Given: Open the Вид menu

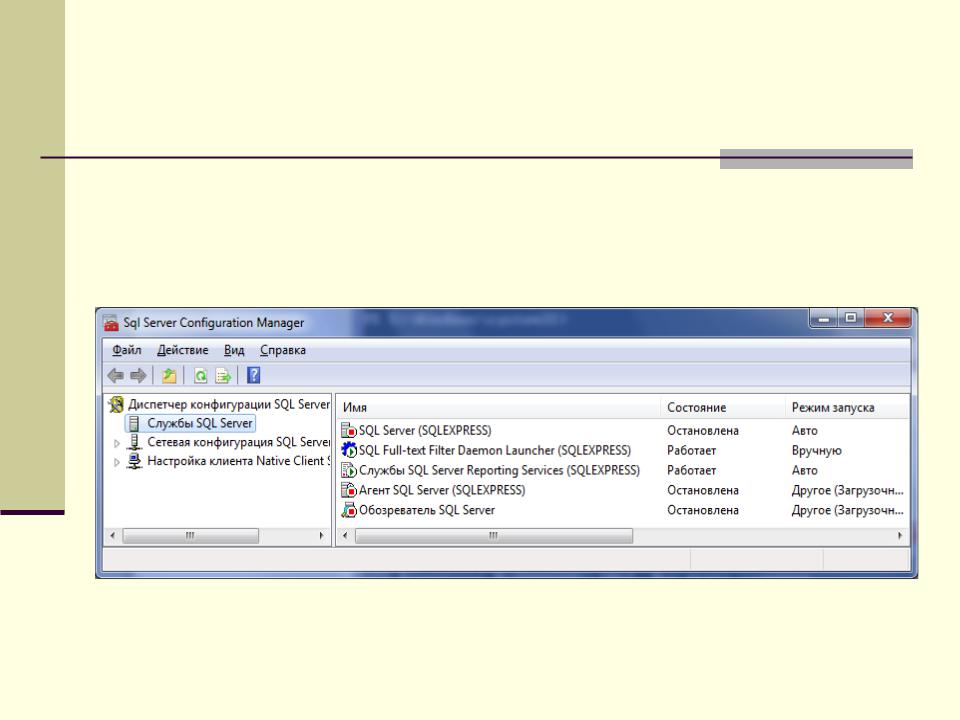Looking at the screenshot, I should click(x=234, y=350).
